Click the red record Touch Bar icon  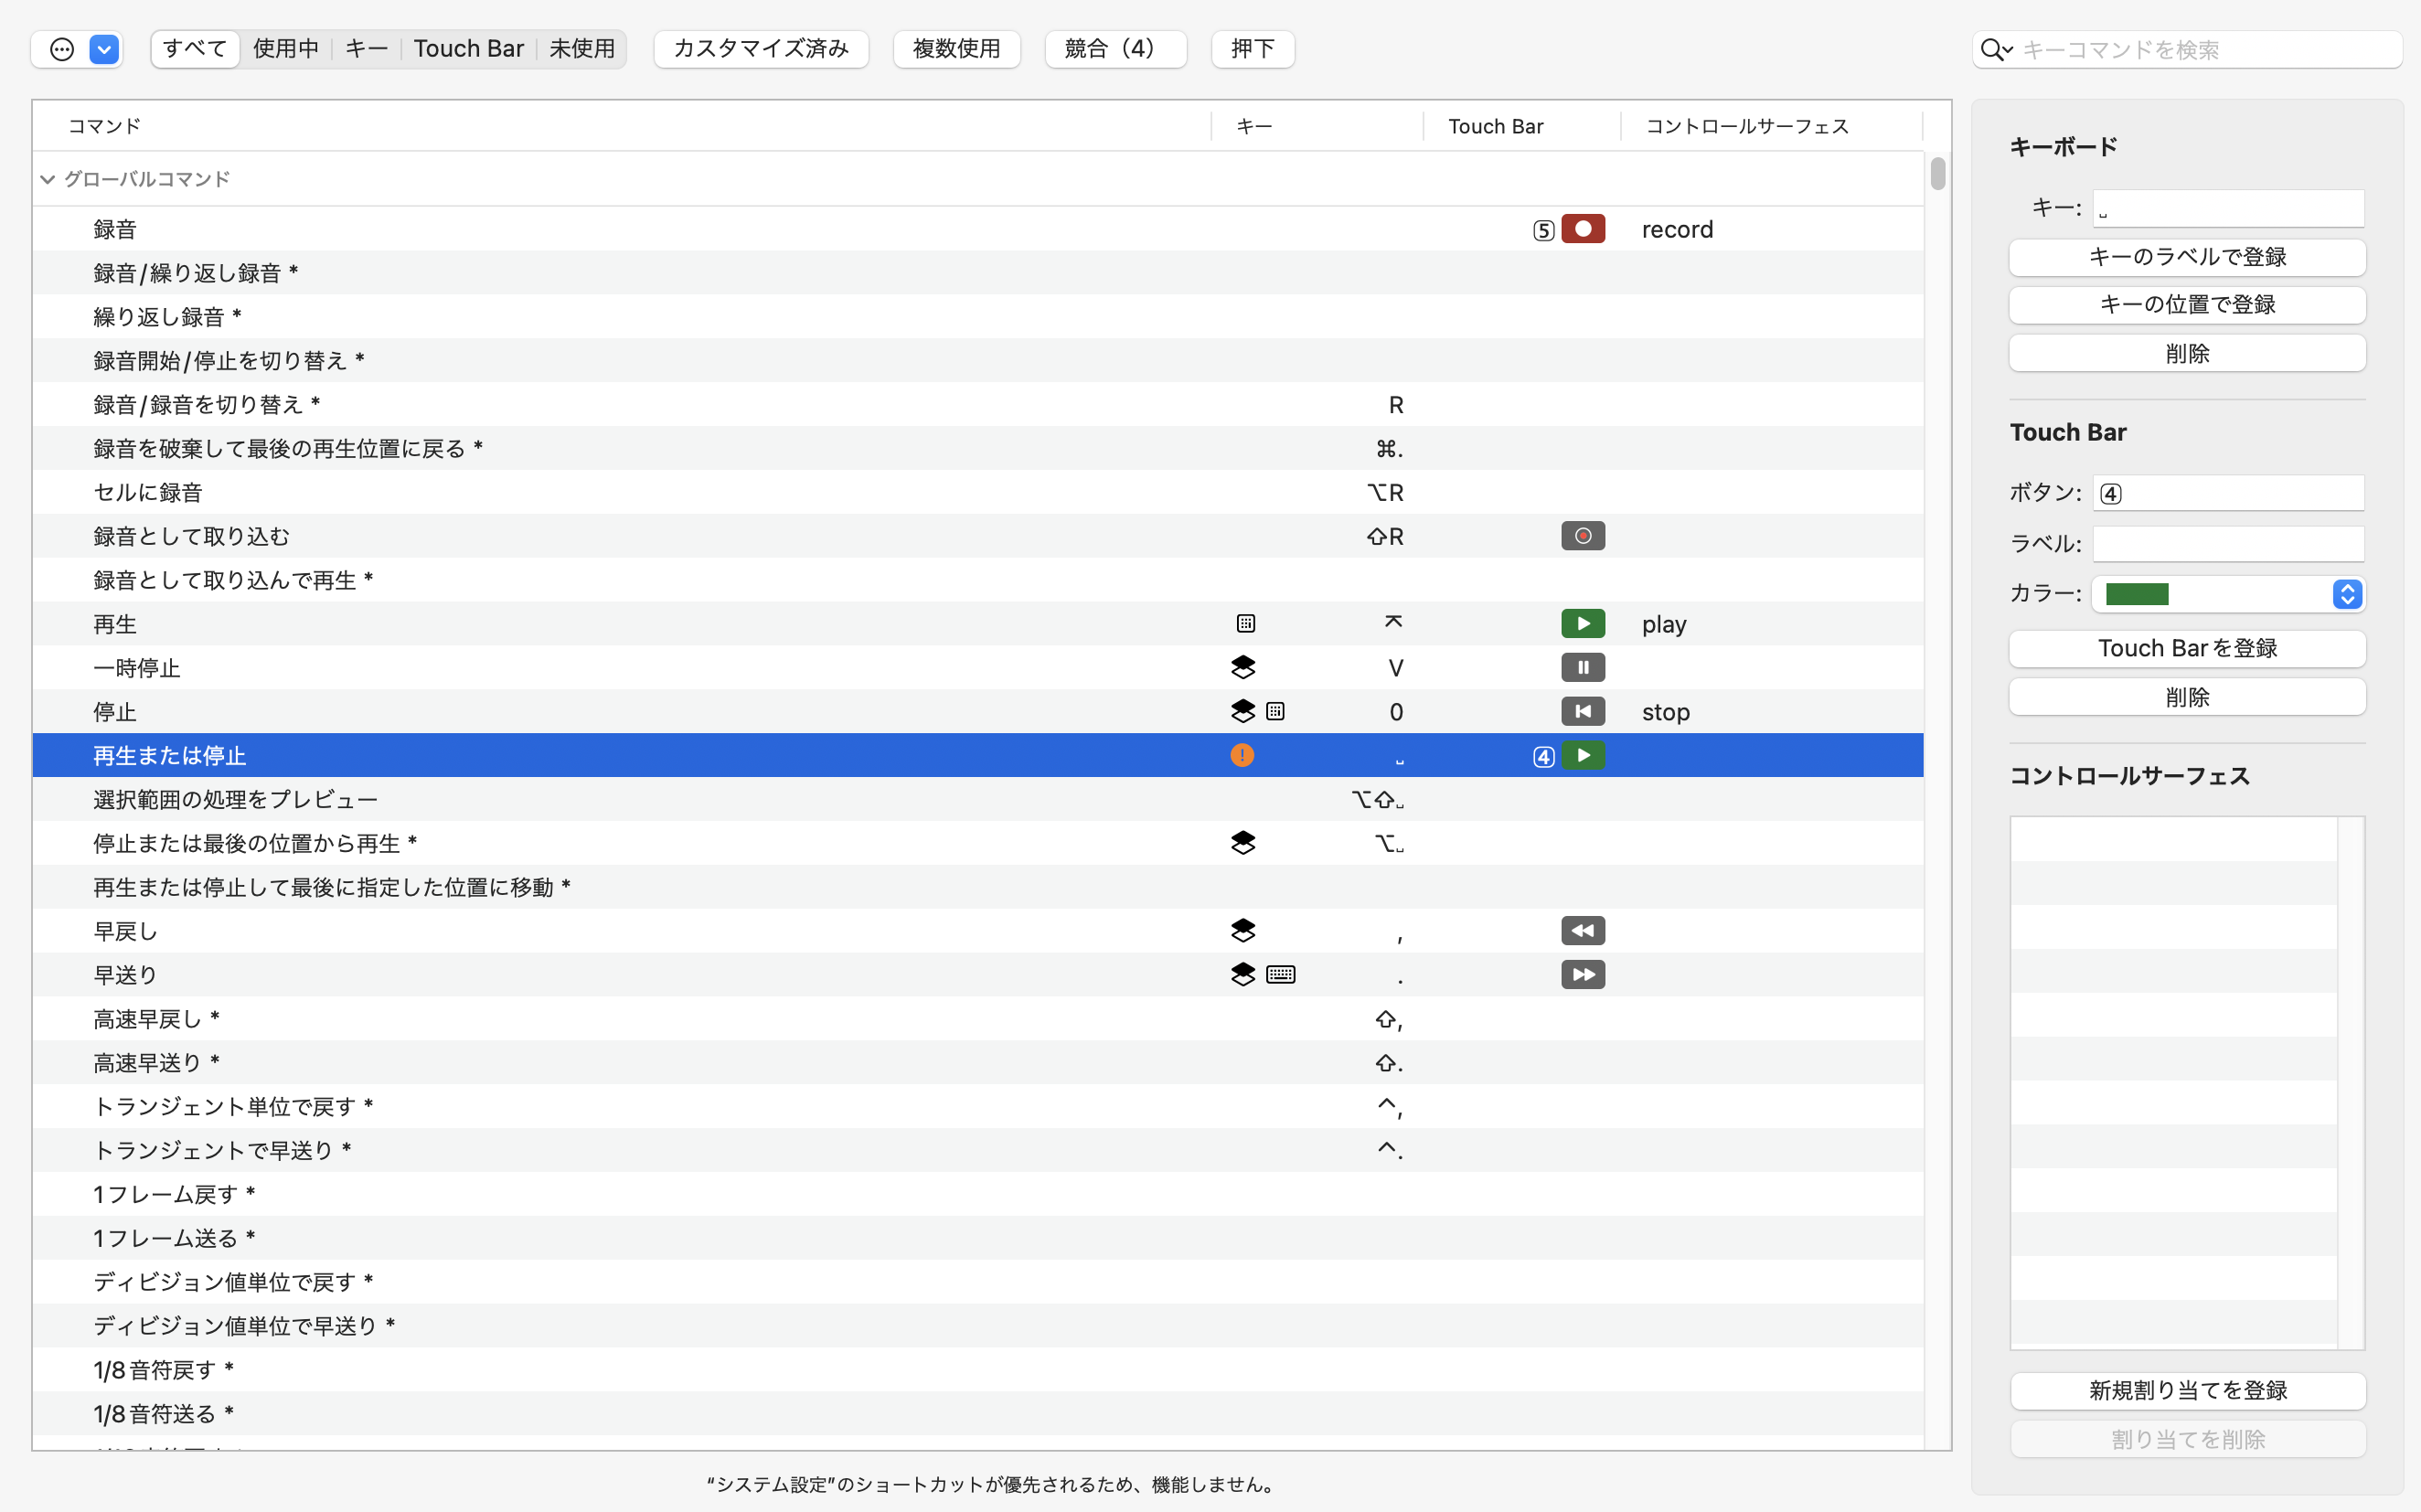[x=1582, y=229]
